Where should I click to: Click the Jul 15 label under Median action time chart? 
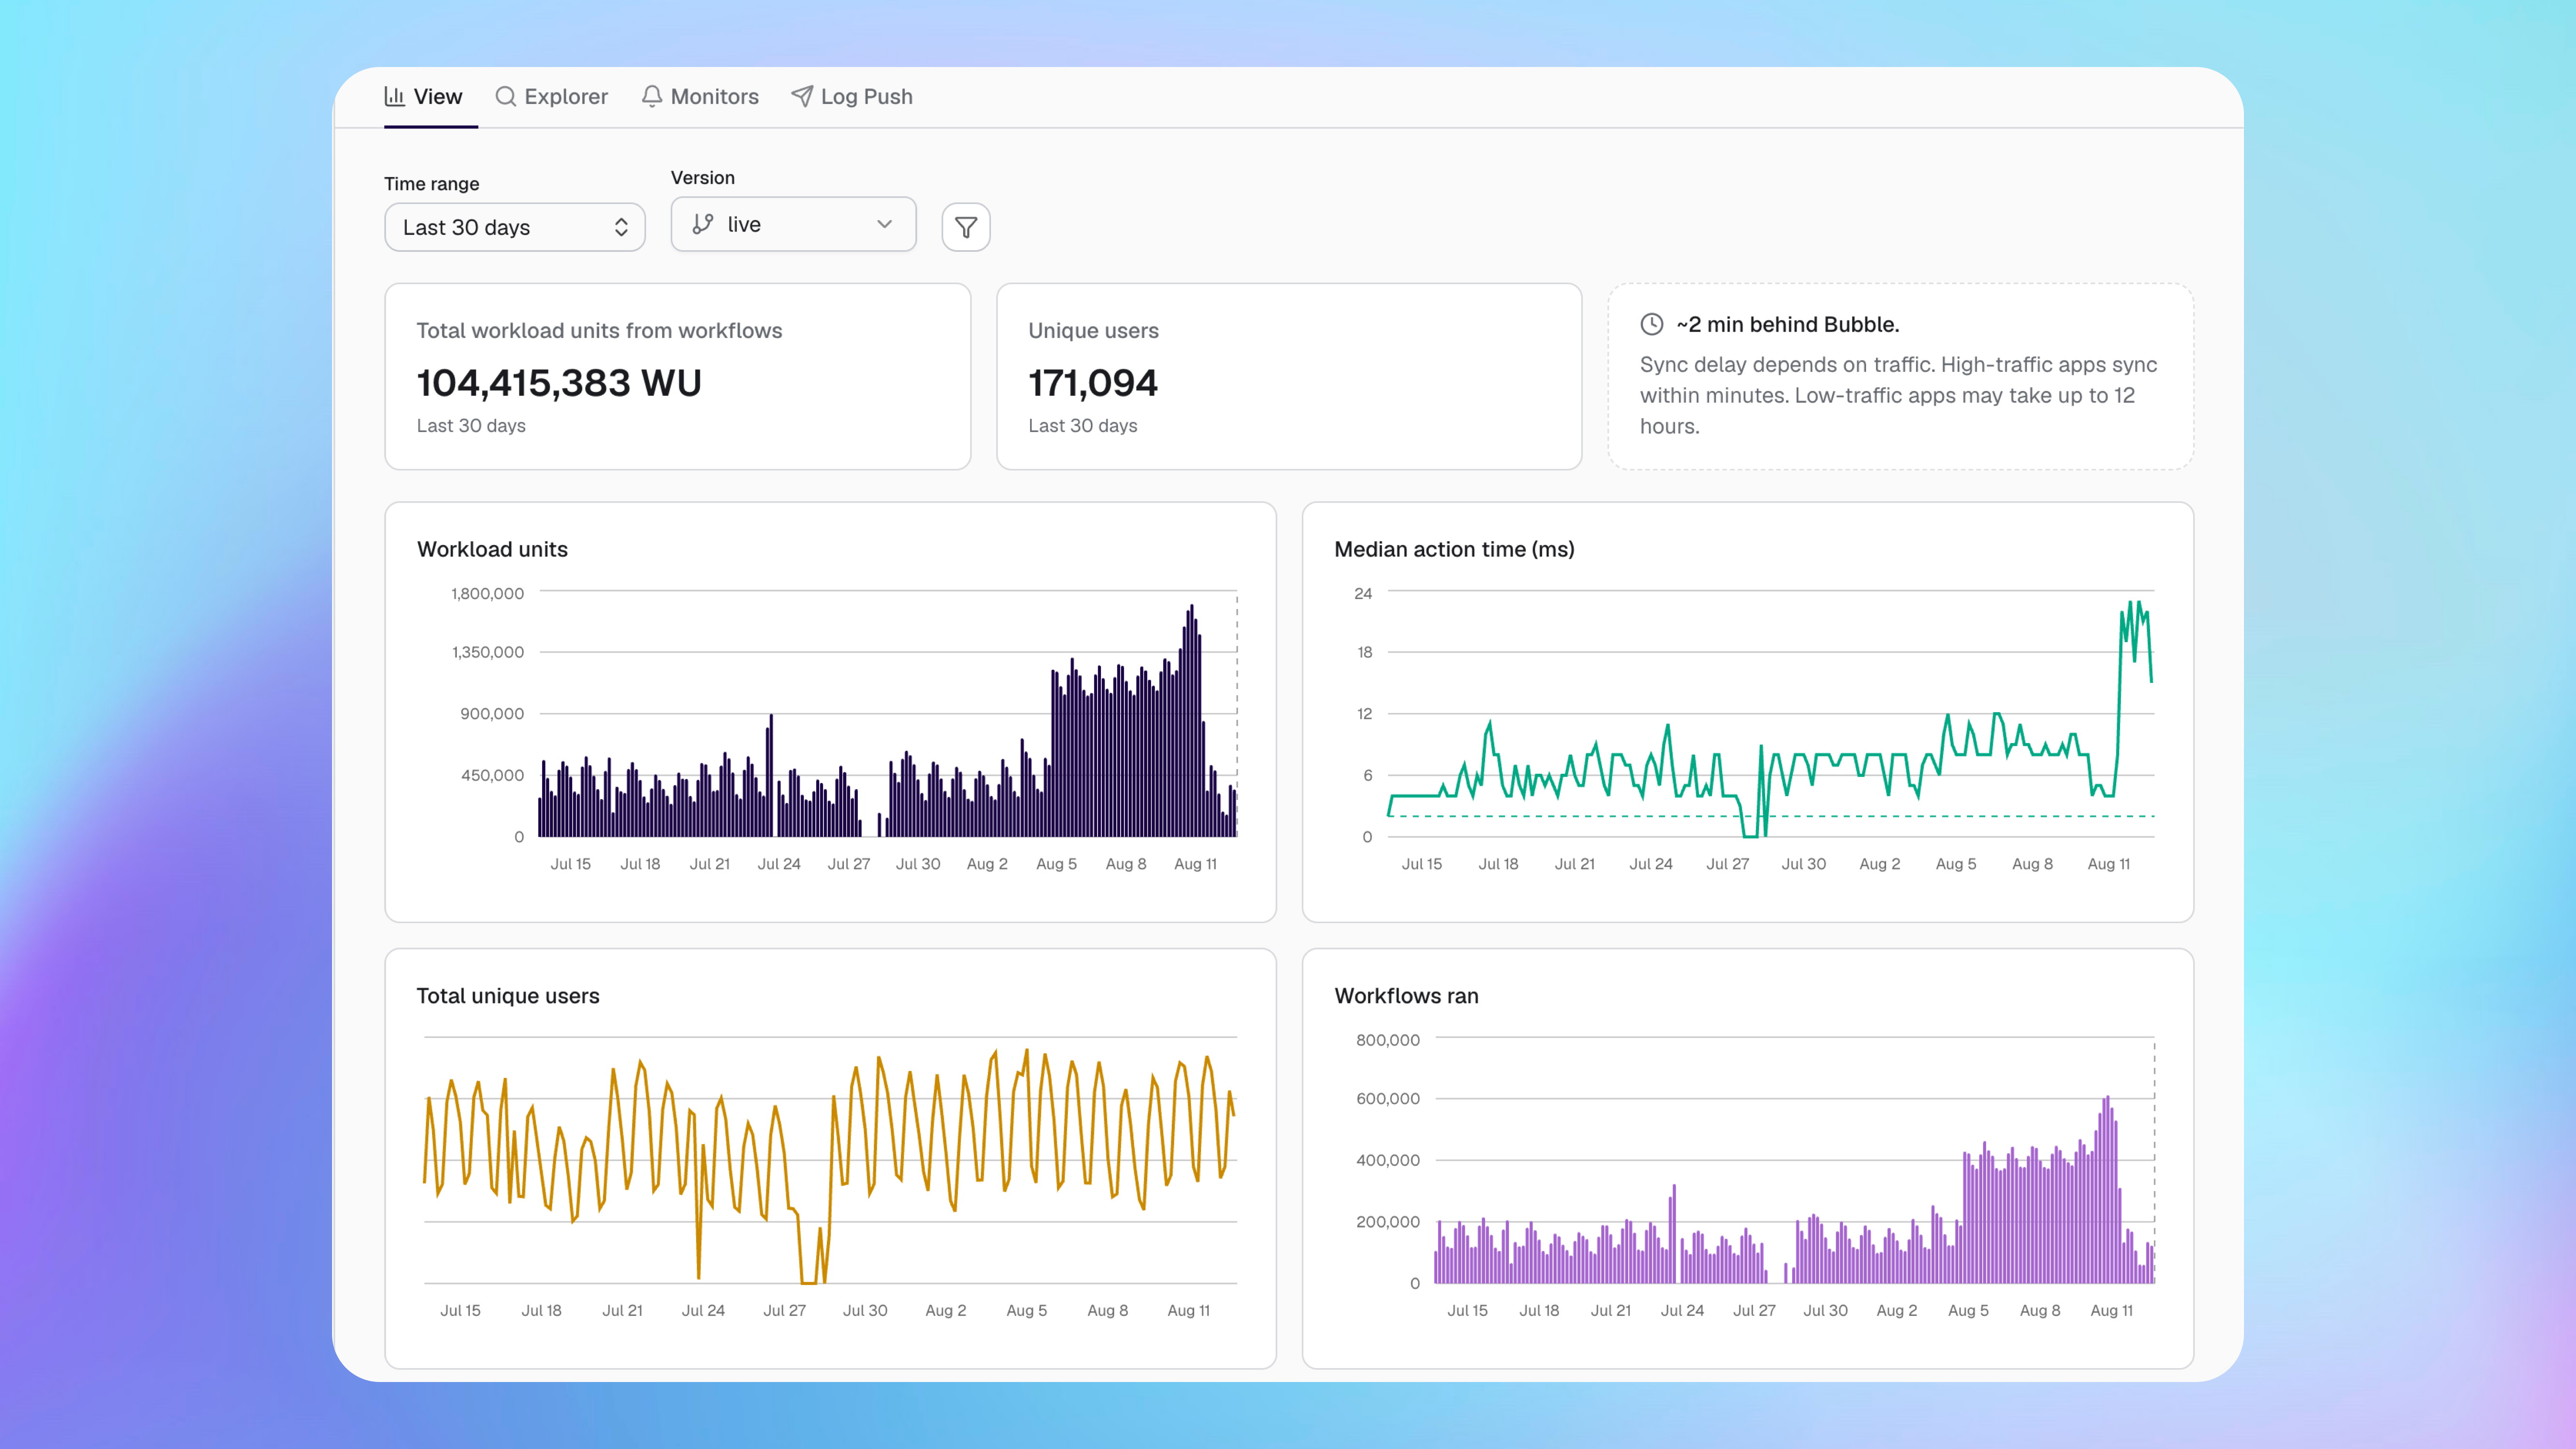click(1421, 864)
